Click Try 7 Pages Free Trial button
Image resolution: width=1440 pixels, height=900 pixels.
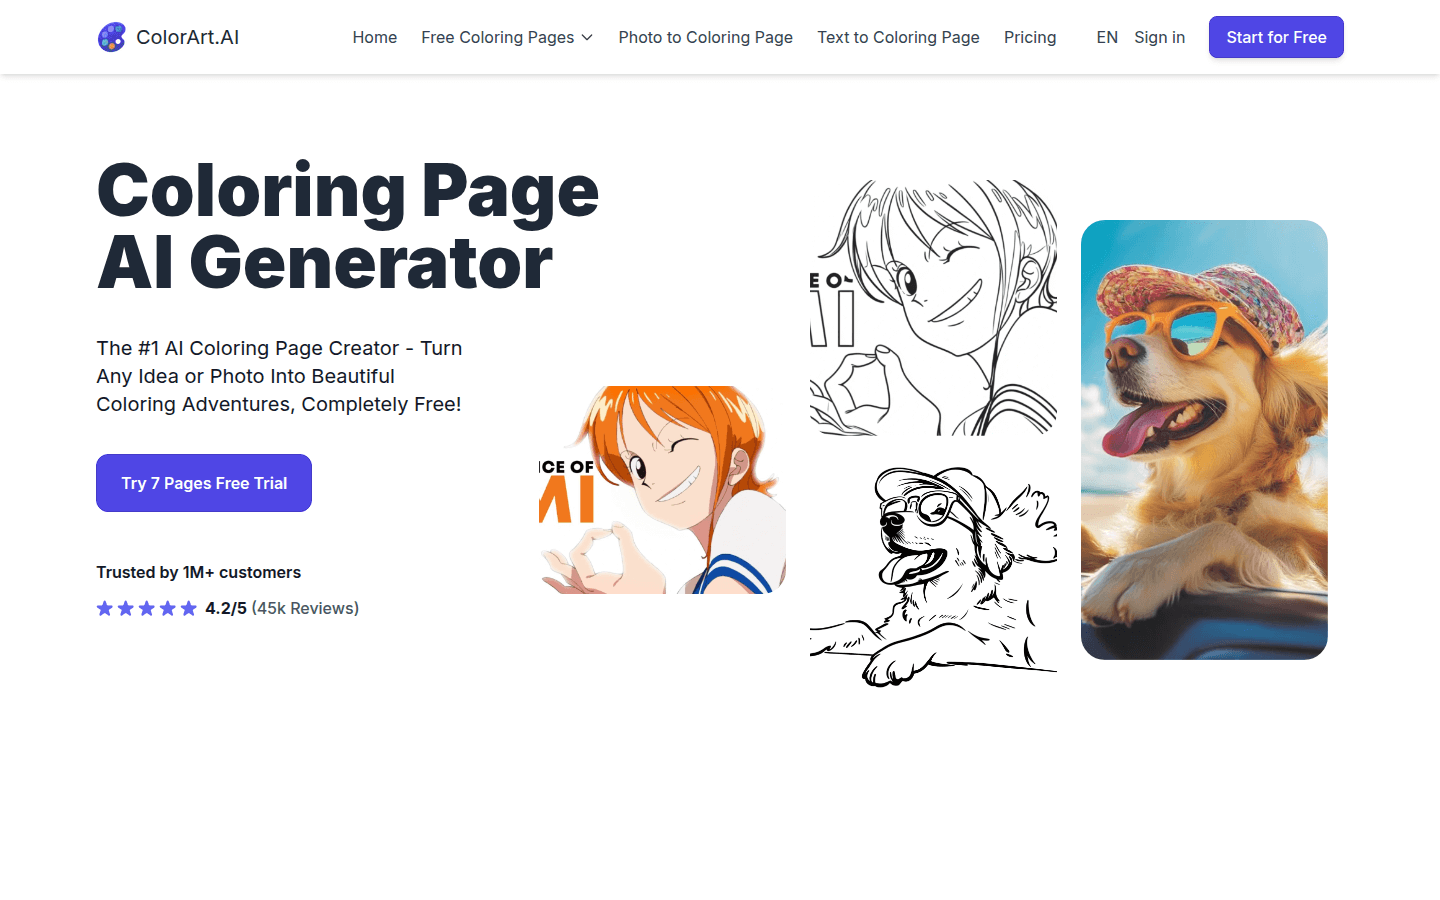pos(204,483)
